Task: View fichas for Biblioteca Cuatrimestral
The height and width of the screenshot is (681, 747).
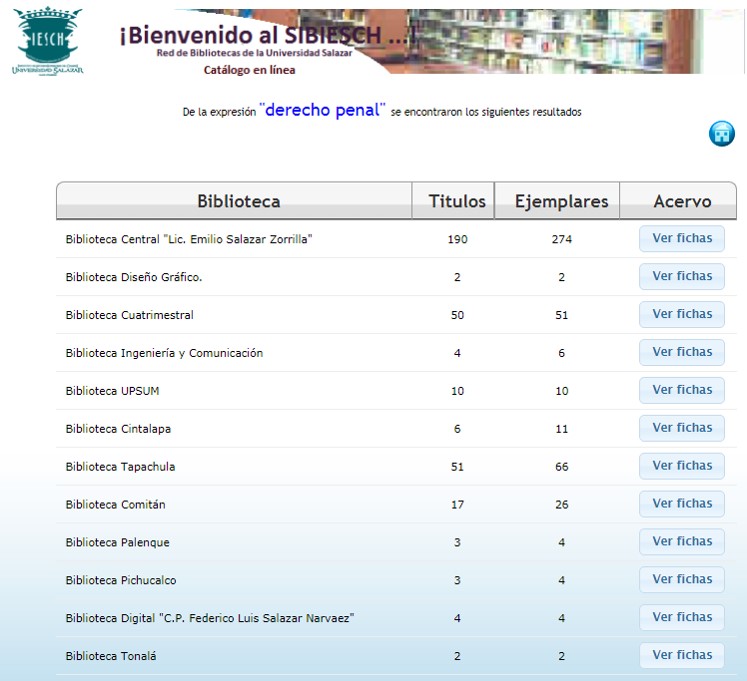Action: 681,315
